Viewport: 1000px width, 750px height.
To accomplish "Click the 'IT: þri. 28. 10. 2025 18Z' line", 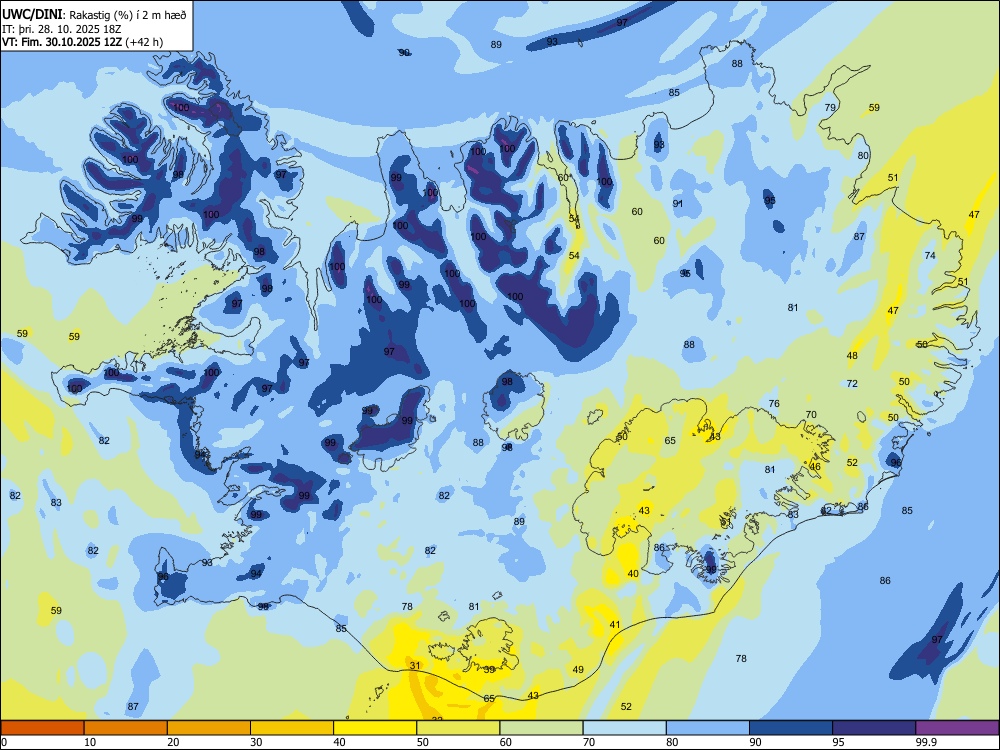I will coord(63,29).
